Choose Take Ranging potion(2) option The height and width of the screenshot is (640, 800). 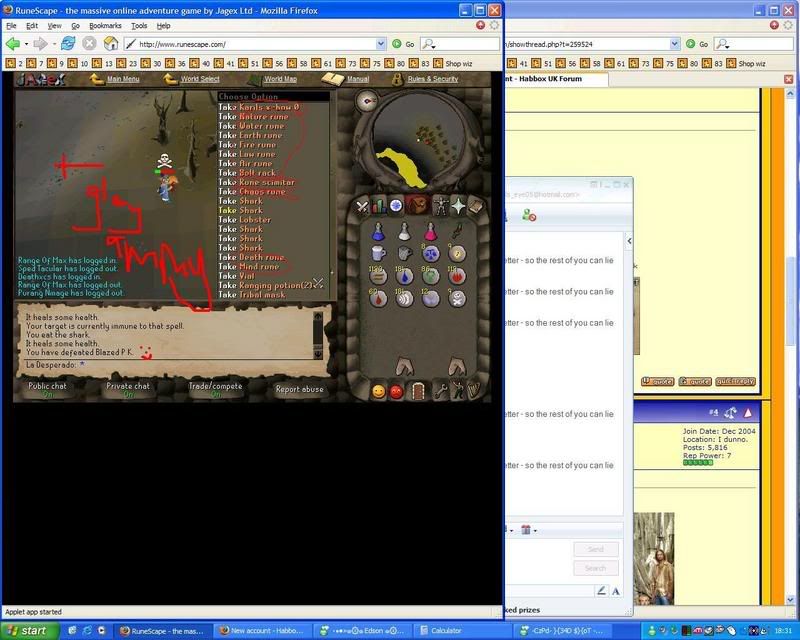coord(265,285)
